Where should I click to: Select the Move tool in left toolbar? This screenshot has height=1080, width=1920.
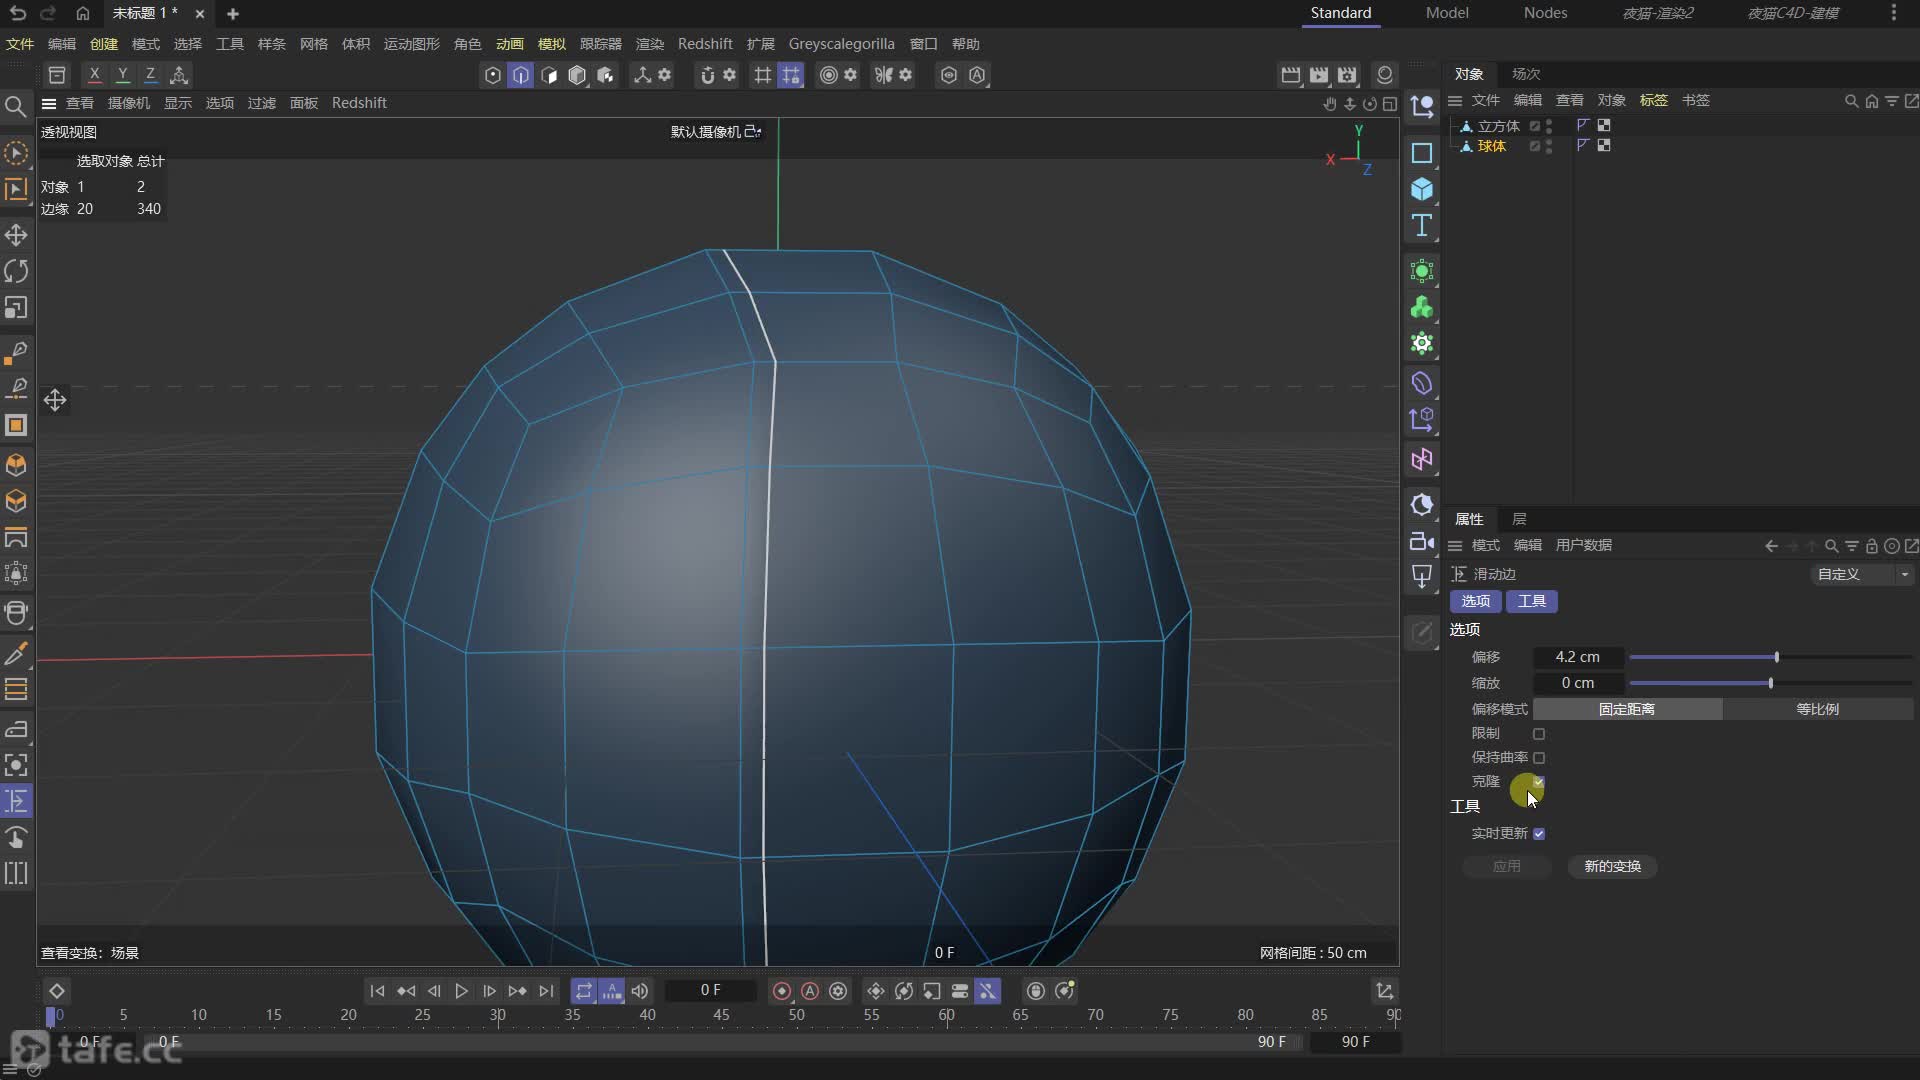coord(16,235)
